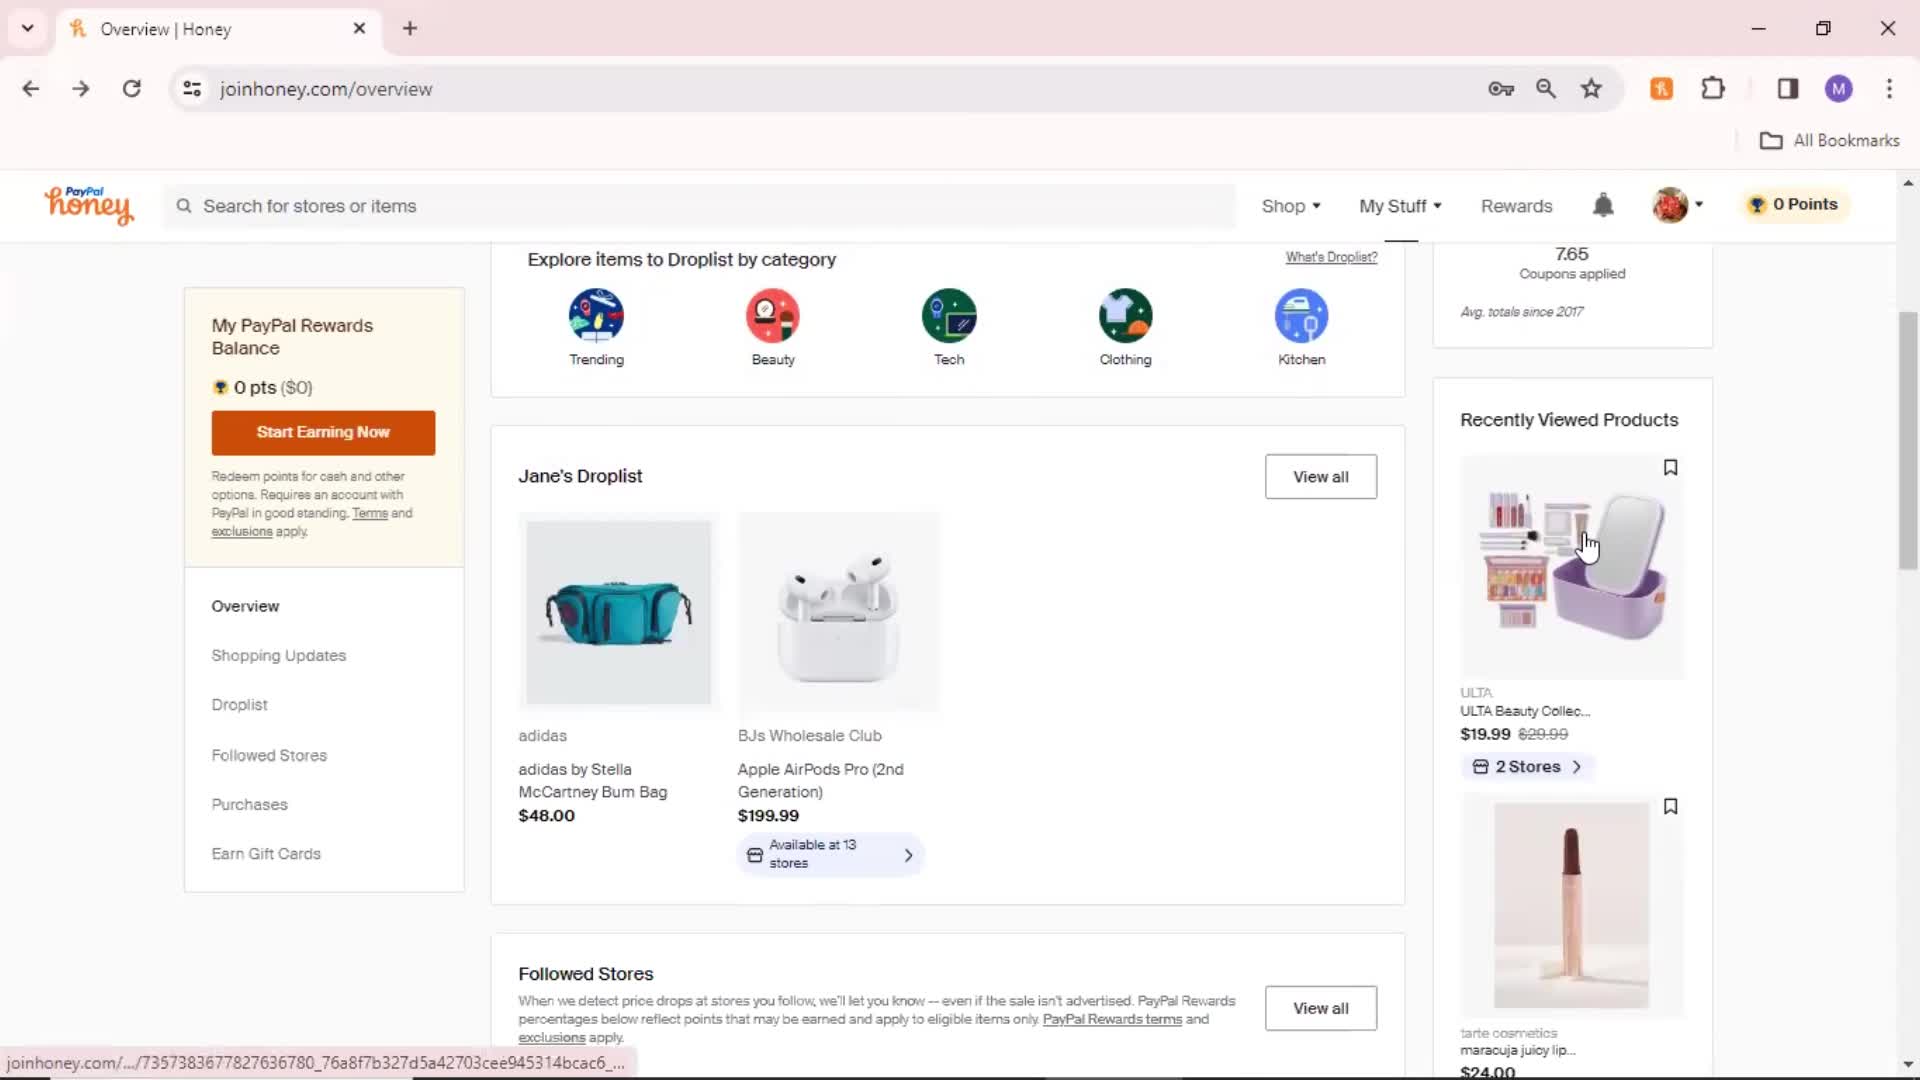Viewport: 1920px width, 1080px height.
Task: Click View all for Jane's Droplist
Action: tap(1320, 477)
